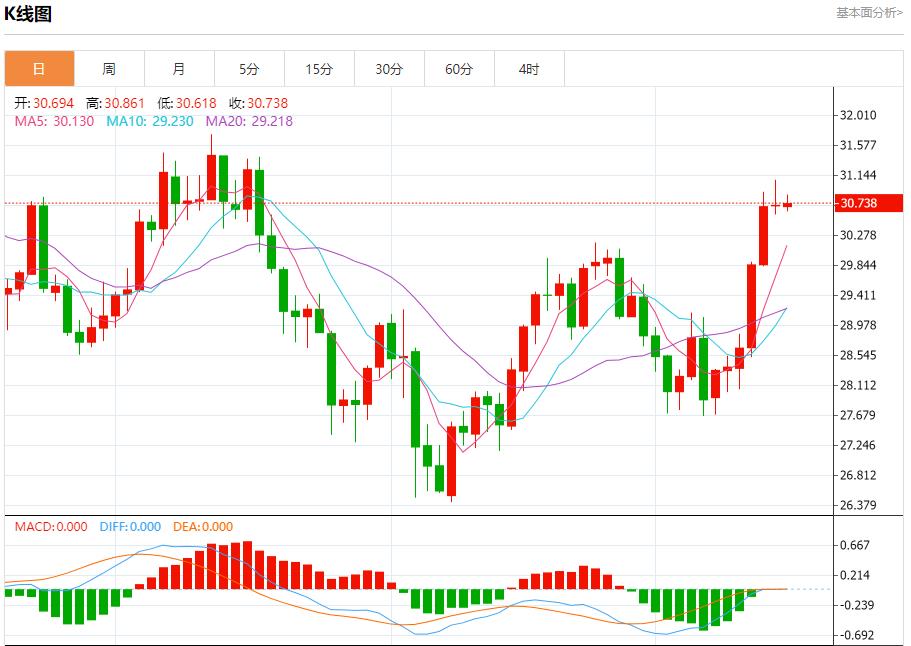This screenshot has height=646, width=911.
Task: Click the MA5 indicator label
Action: [54, 121]
